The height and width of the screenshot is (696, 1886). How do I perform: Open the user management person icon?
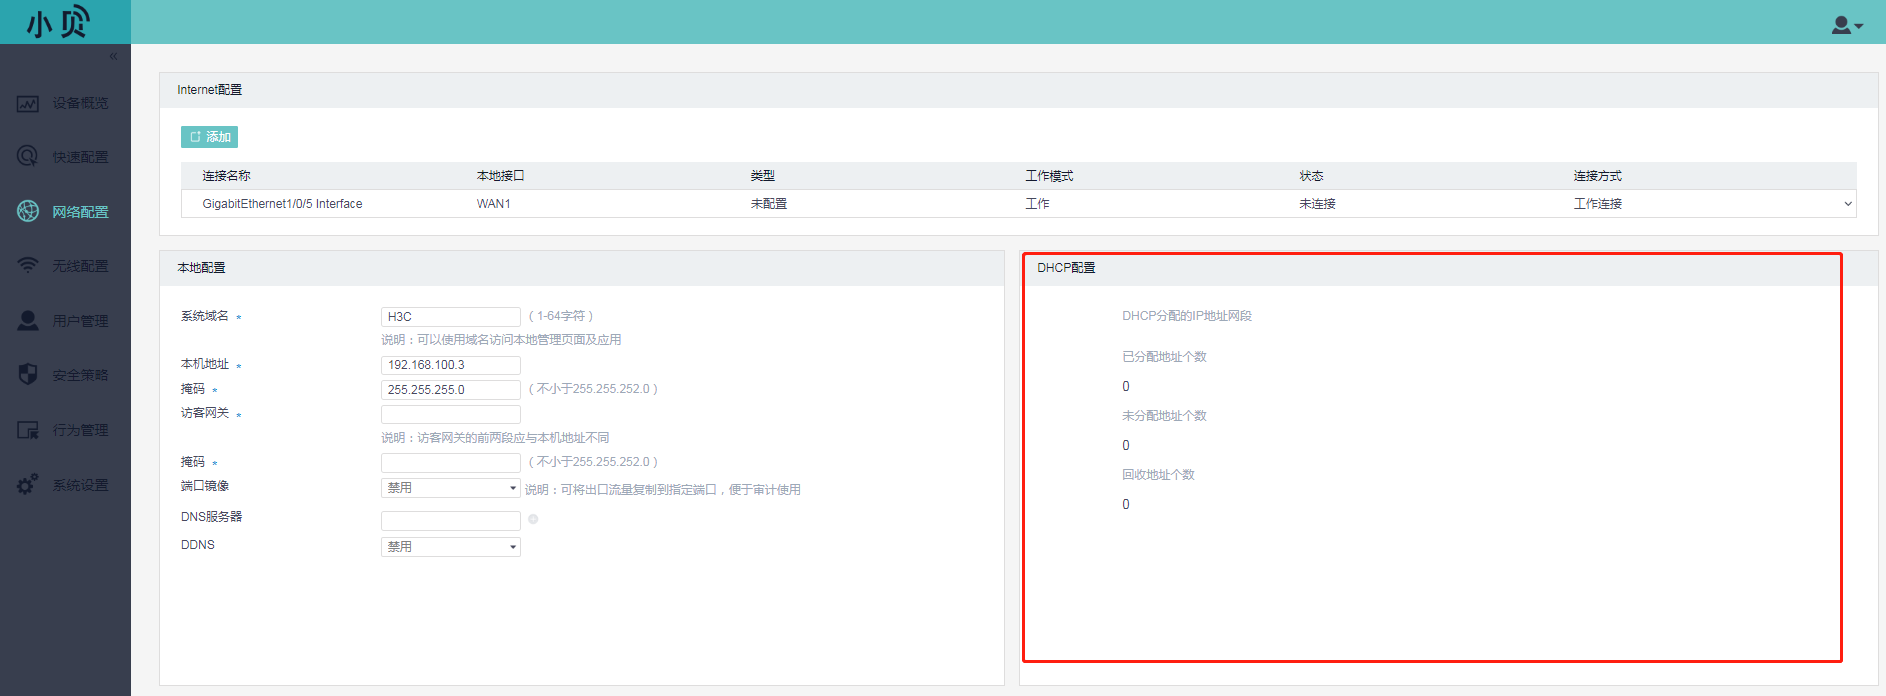point(28,320)
